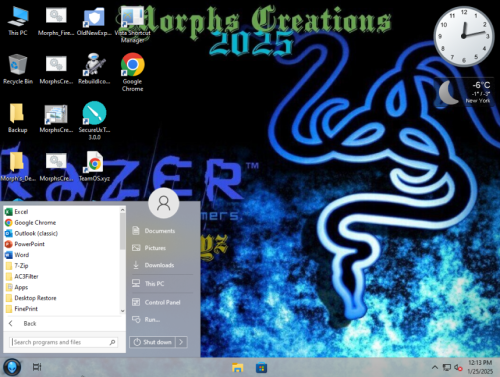This screenshot has width=500, height=377.
Task: Click the MorphsCre icon beside TeamOS.xyz
Action: [x=56, y=166]
